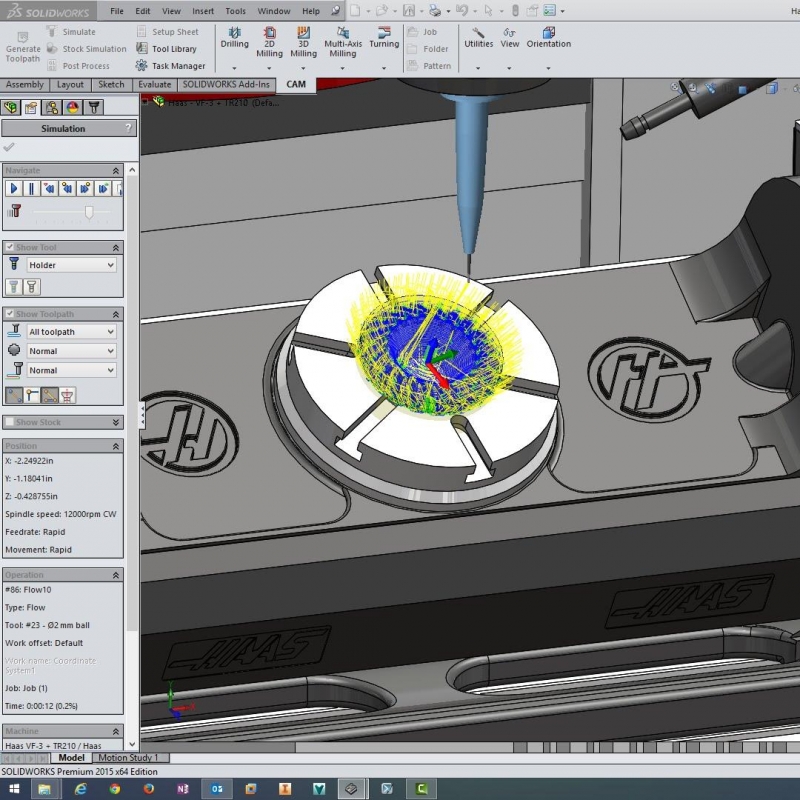Screen dimensions: 800x800
Task: Pause the toolpath simulation
Action: pos(31,188)
